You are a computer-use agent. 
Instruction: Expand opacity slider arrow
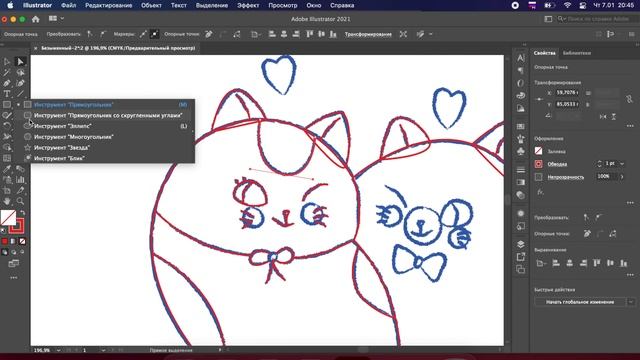622,177
